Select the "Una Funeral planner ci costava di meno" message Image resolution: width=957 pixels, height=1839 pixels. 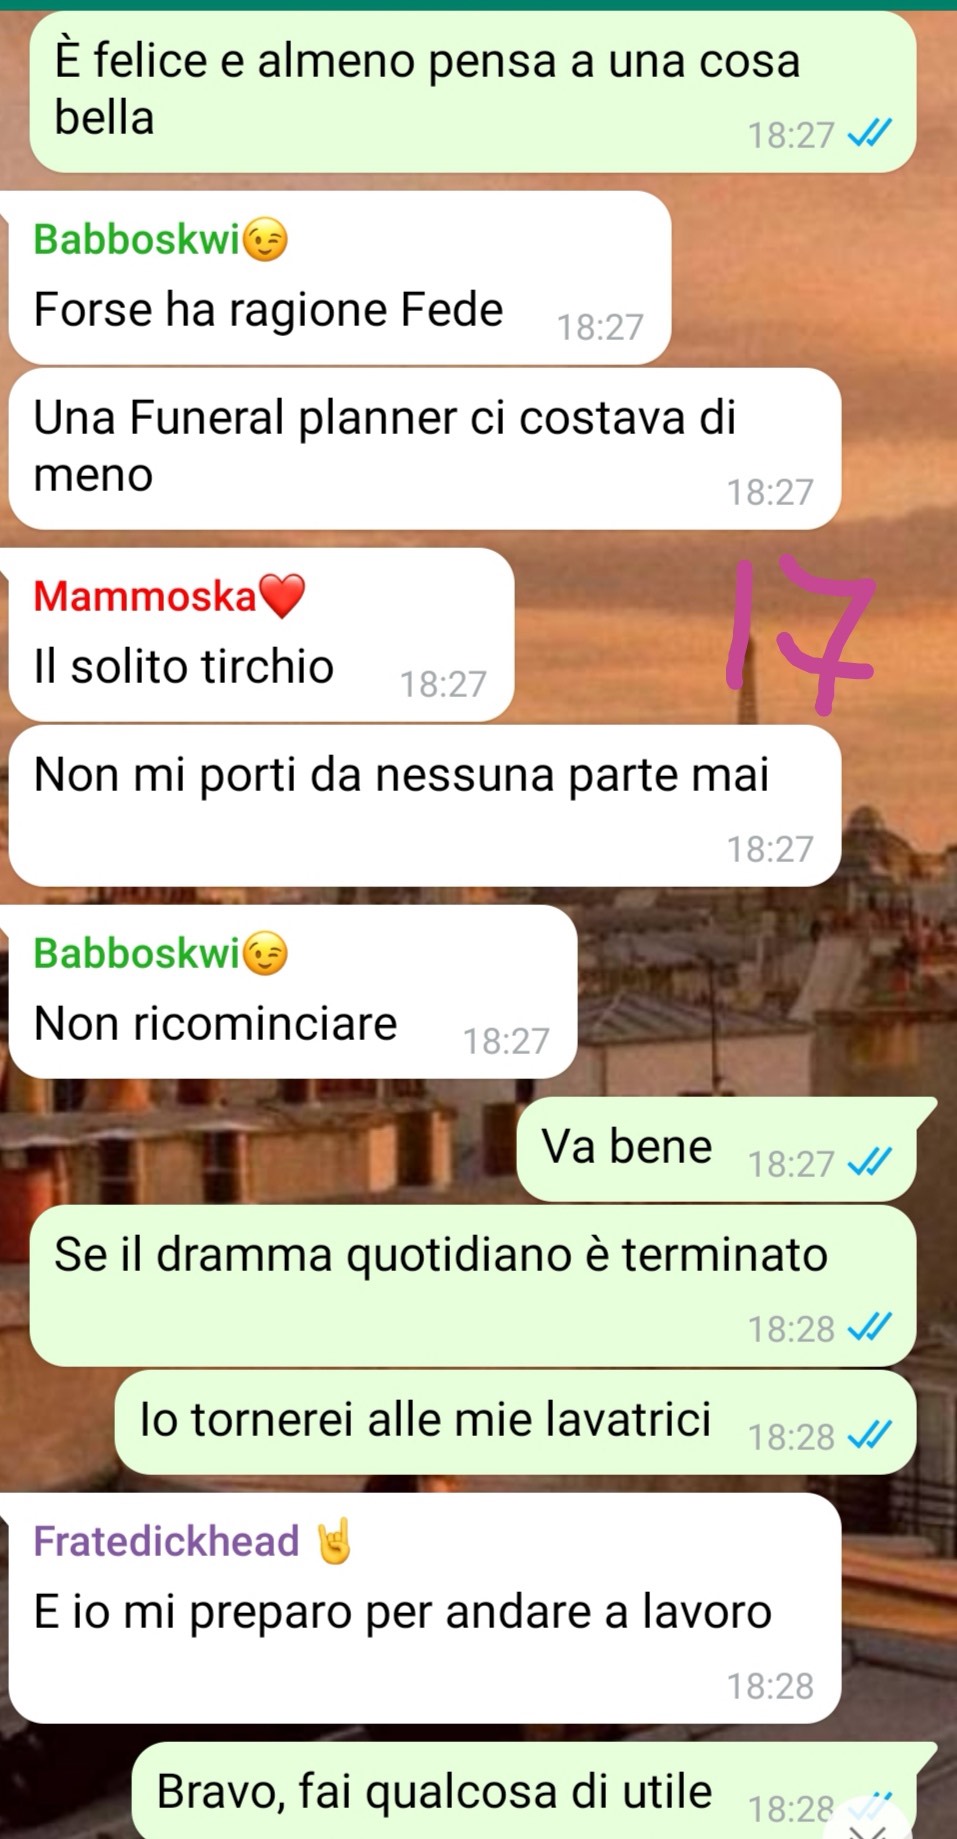pyautogui.click(x=425, y=448)
